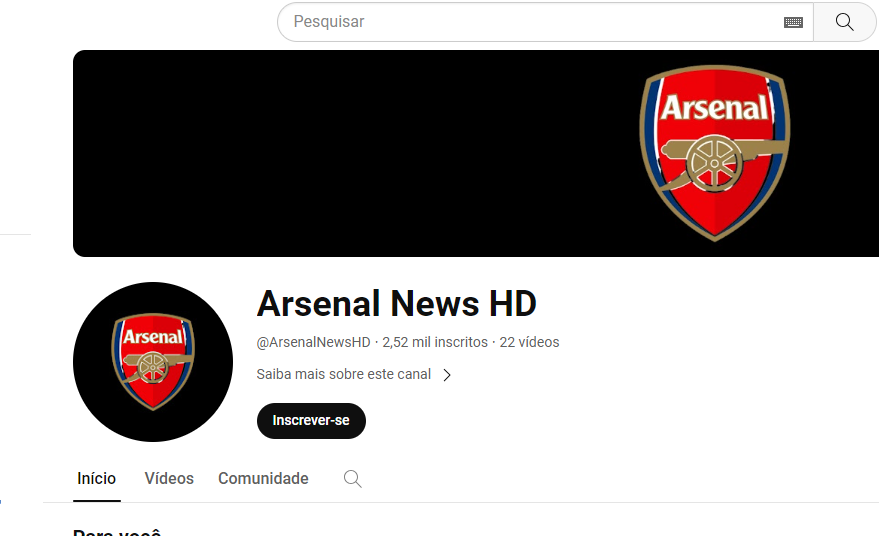Subscribe with the Inscrever-se button
Image resolution: width=879 pixels, height=536 pixels.
(311, 421)
